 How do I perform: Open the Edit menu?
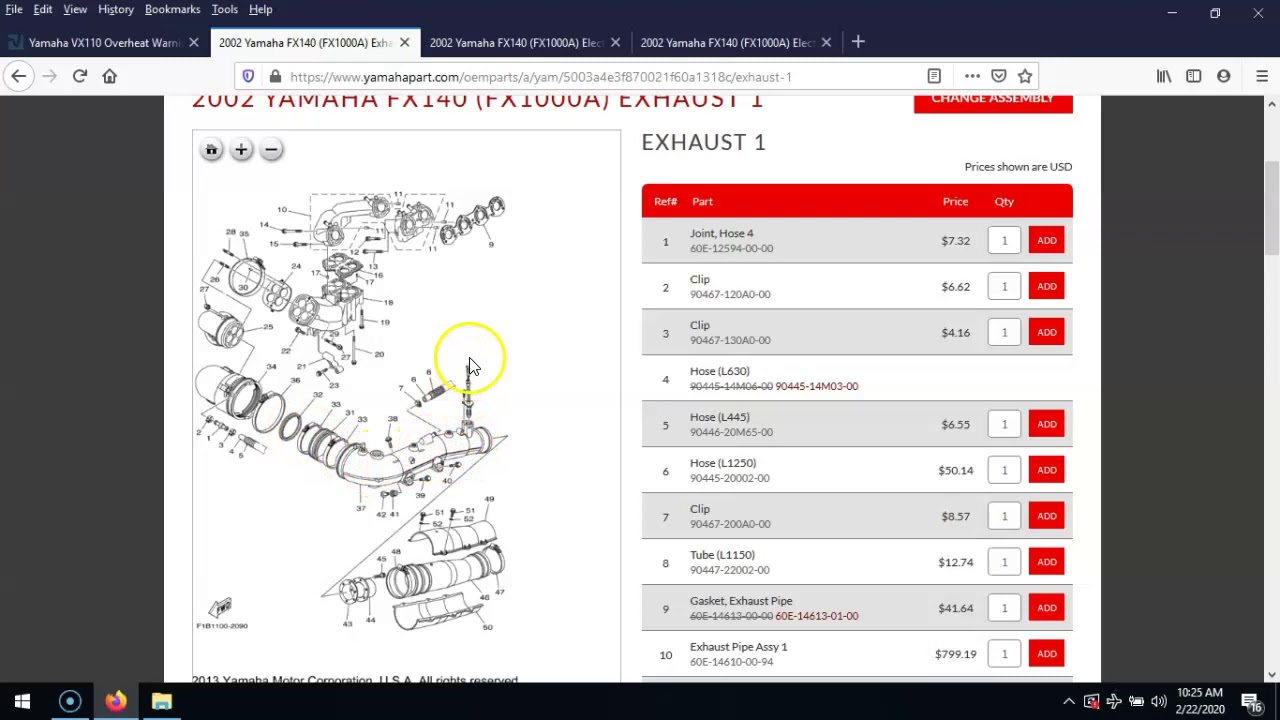pyautogui.click(x=43, y=9)
